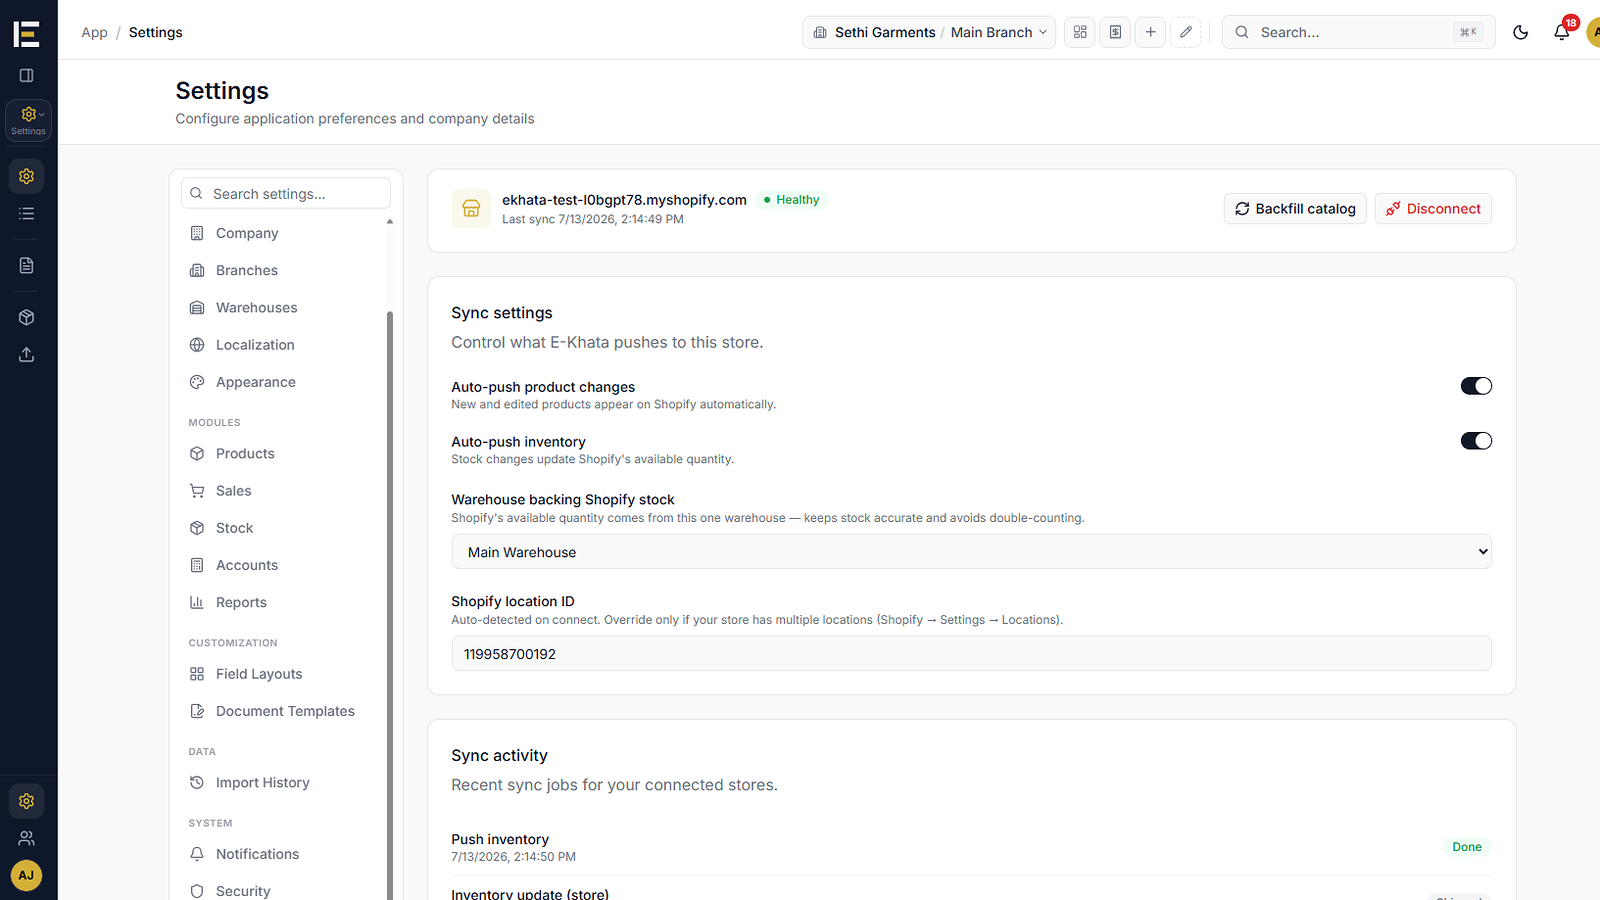Click the pencil edit icon in top bar
This screenshot has height=900, width=1600.
1186,32
